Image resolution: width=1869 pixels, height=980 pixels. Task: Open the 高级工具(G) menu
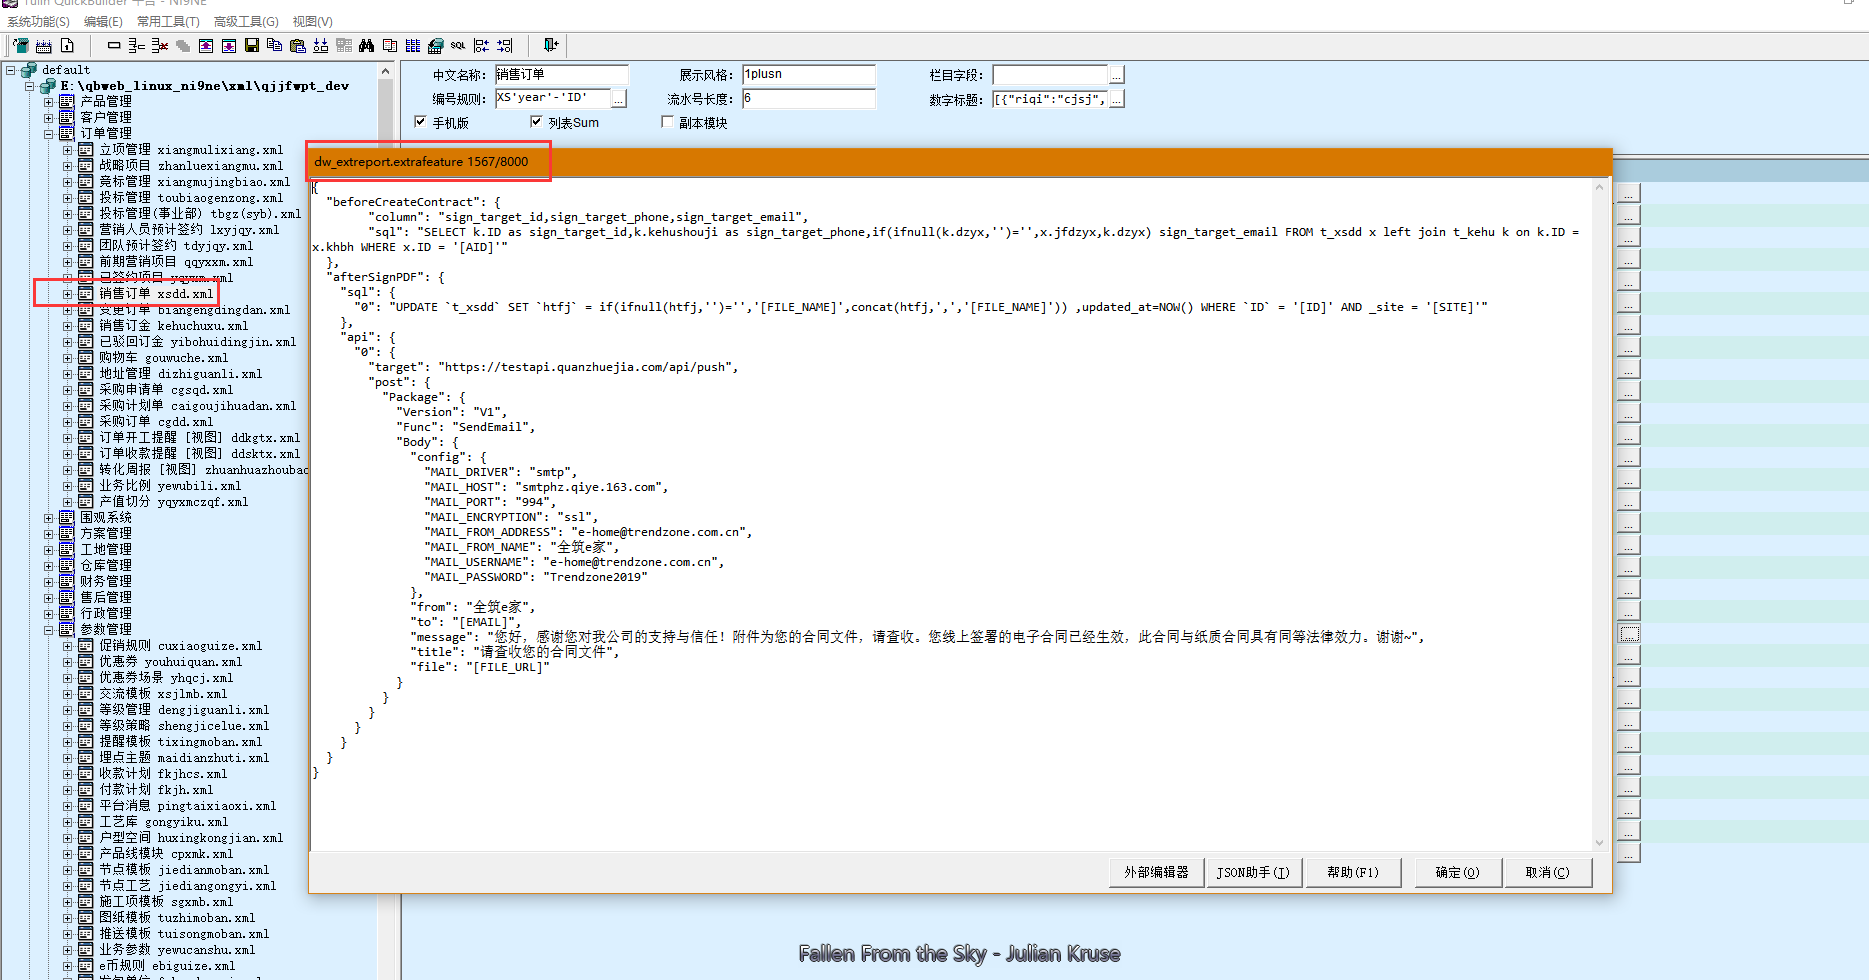coord(246,21)
